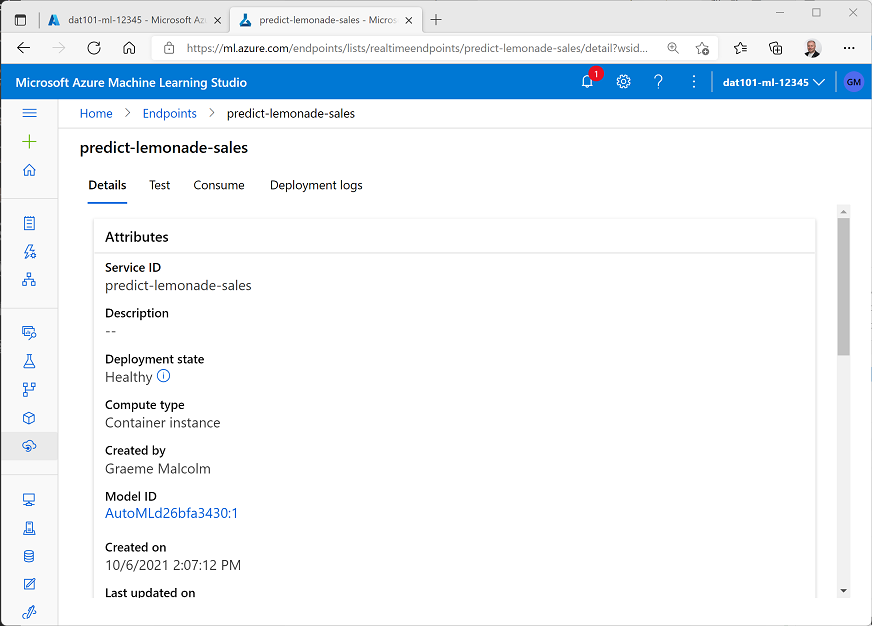This screenshot has height=626, width=872.
Task: Collapse the sidebar with the hamburger toggle
Action: [29, 113]
